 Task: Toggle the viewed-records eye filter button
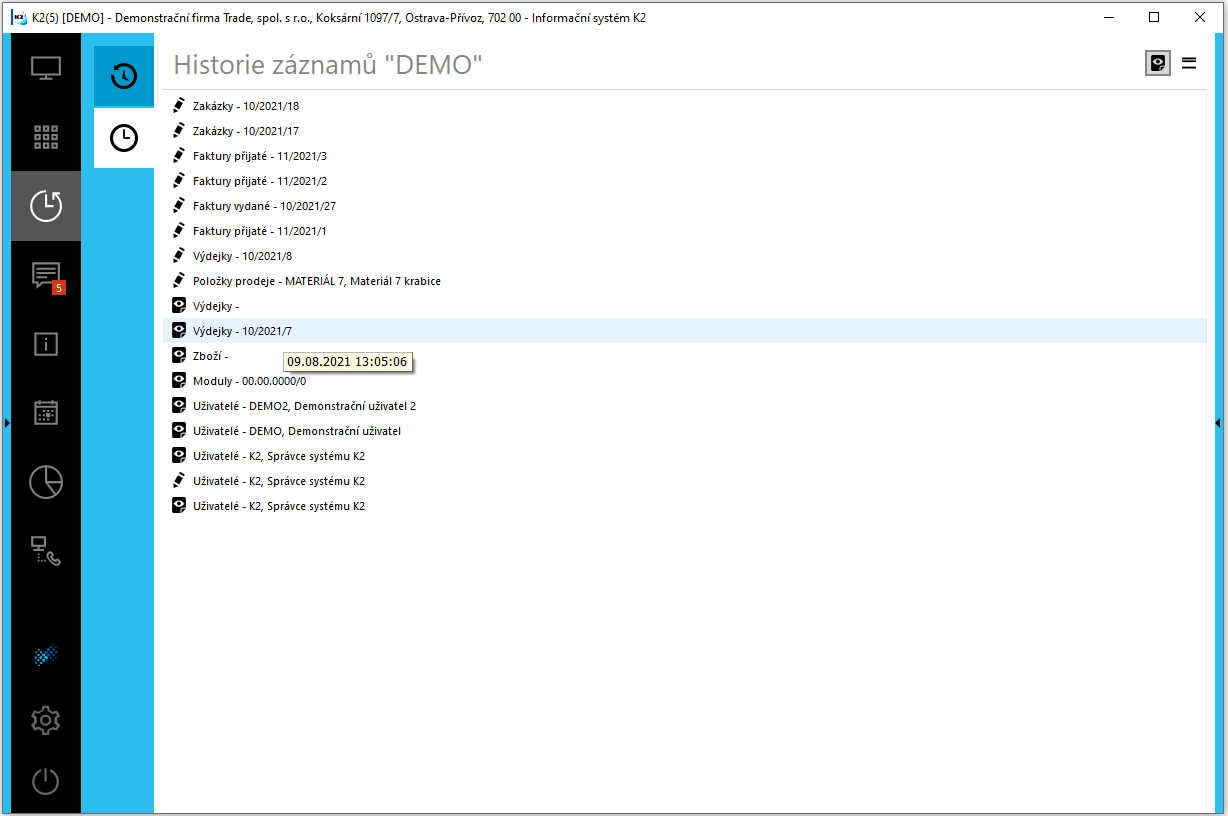tap(1158, 63)
